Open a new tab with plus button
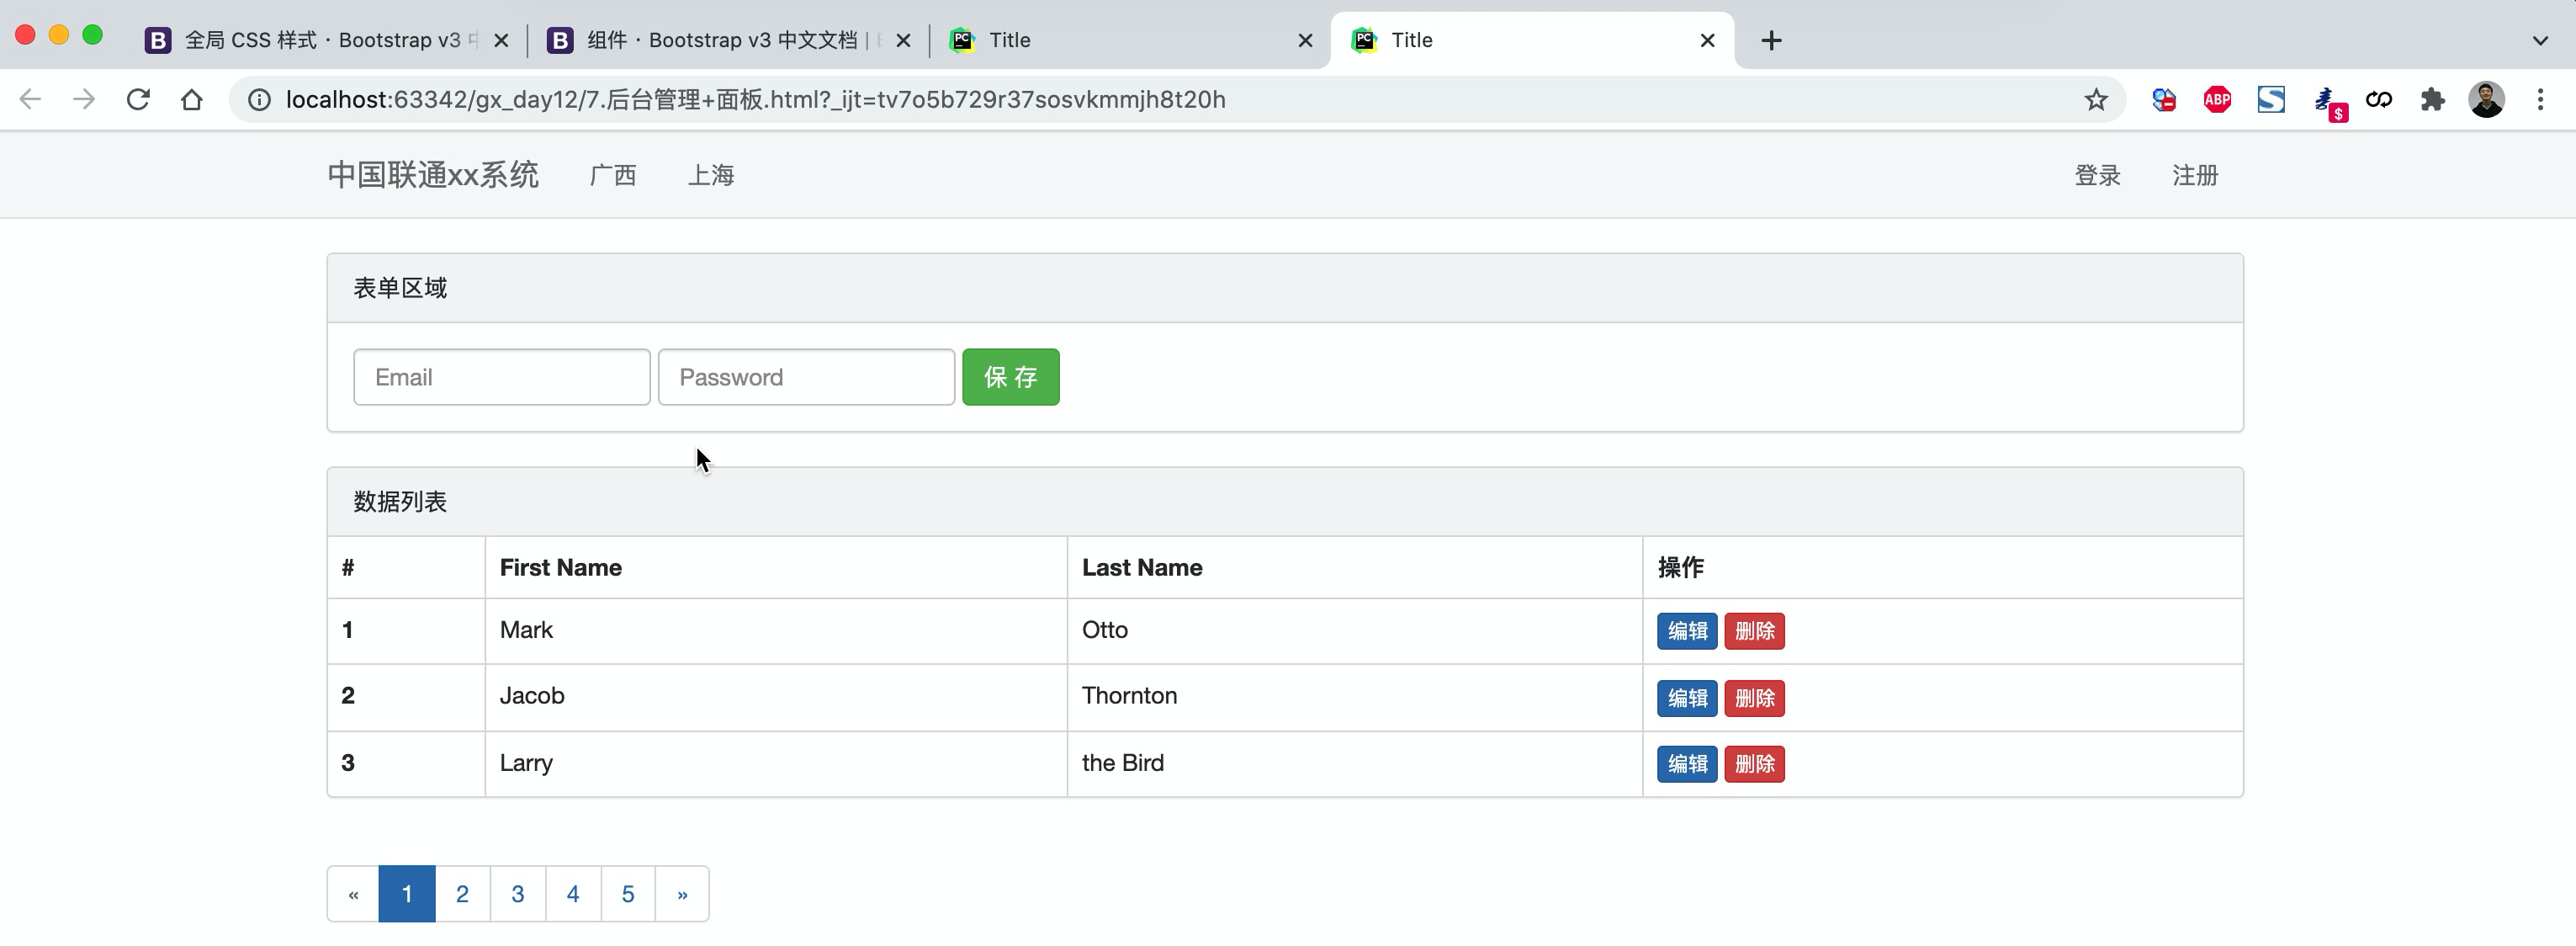The height and width of the screenshot is (946, 2576). [1771, 40]
